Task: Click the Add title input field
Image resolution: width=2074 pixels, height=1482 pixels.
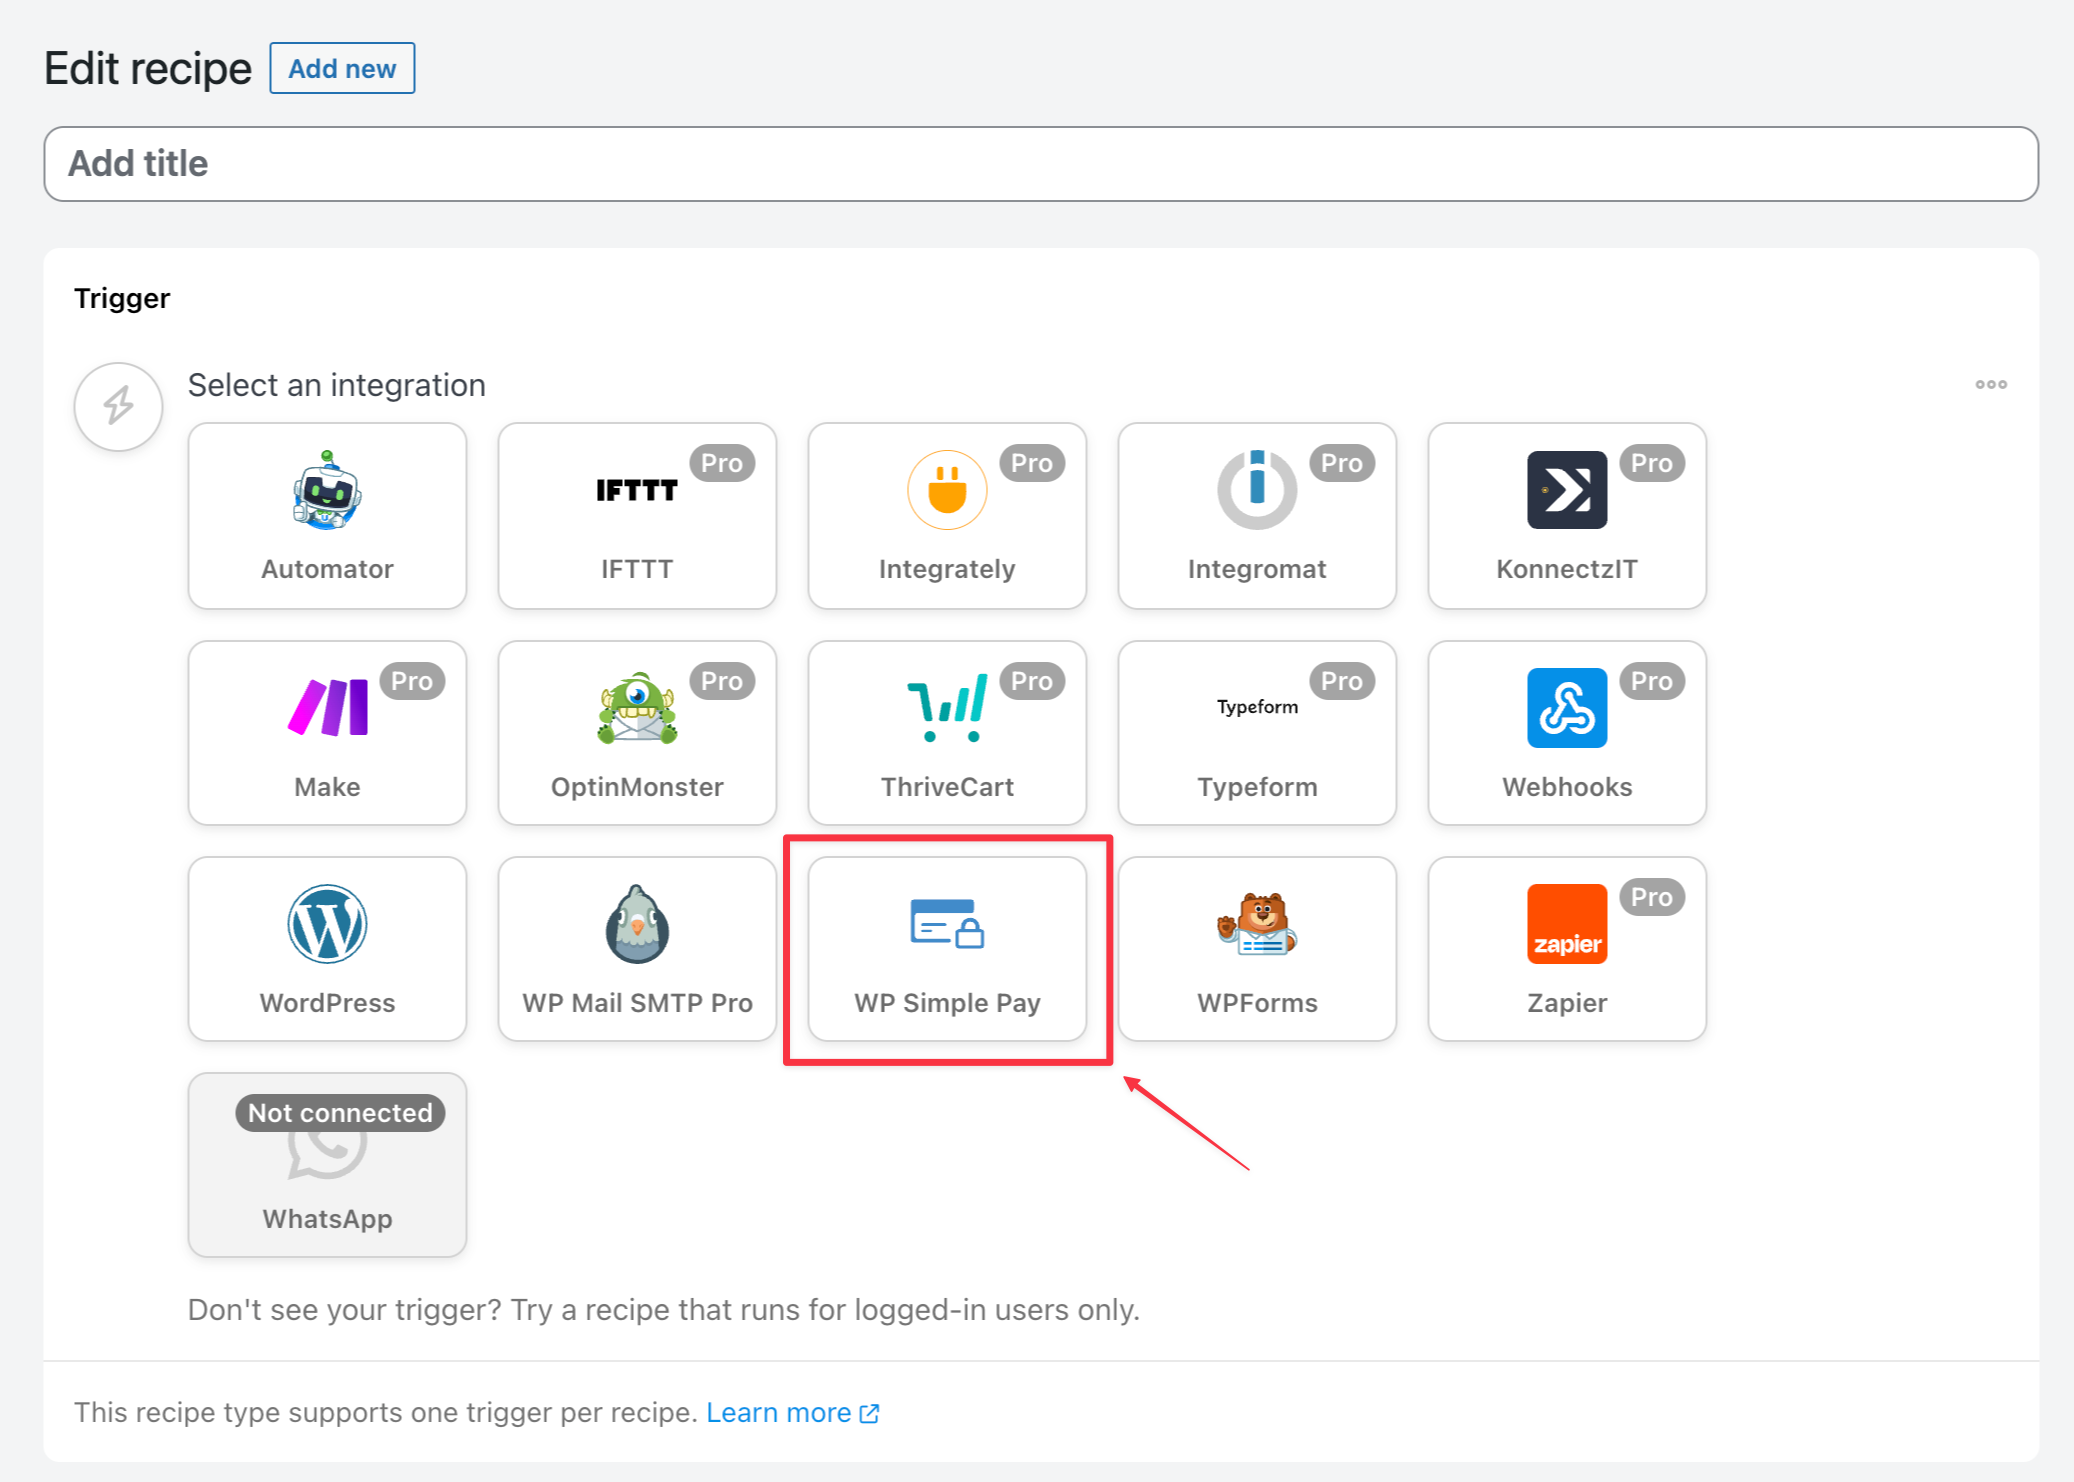Action: (1041, 164)
